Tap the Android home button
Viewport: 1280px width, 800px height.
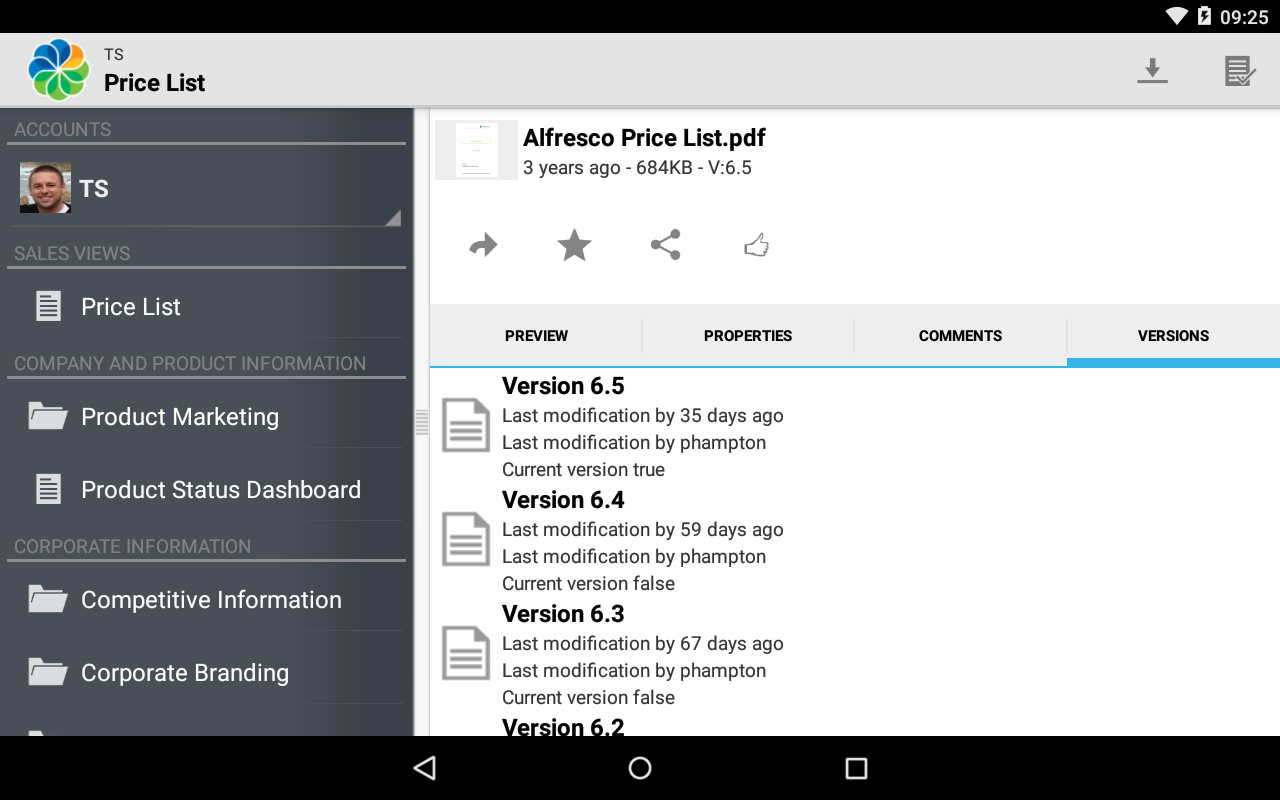pyautogui.click(x=640, y=768)
